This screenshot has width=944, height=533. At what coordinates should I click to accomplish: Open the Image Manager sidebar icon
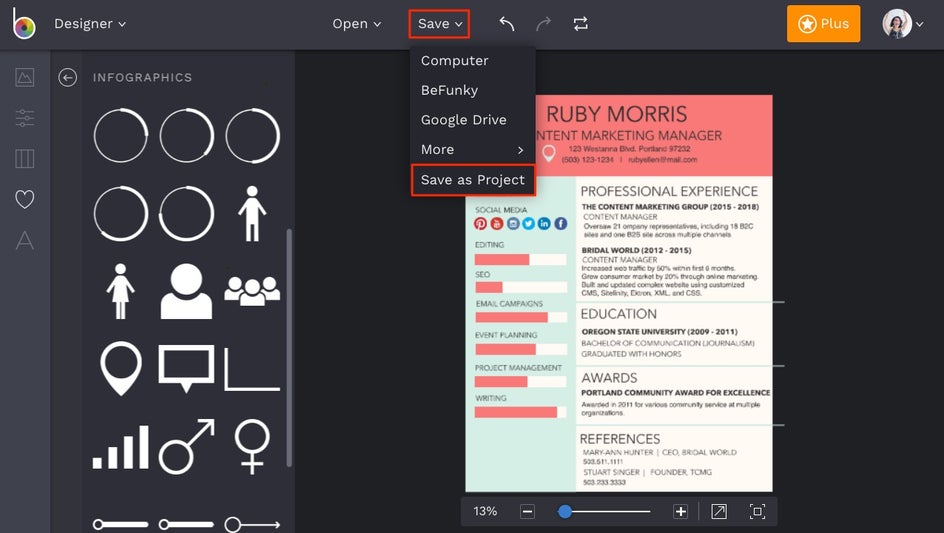[25, 77]
